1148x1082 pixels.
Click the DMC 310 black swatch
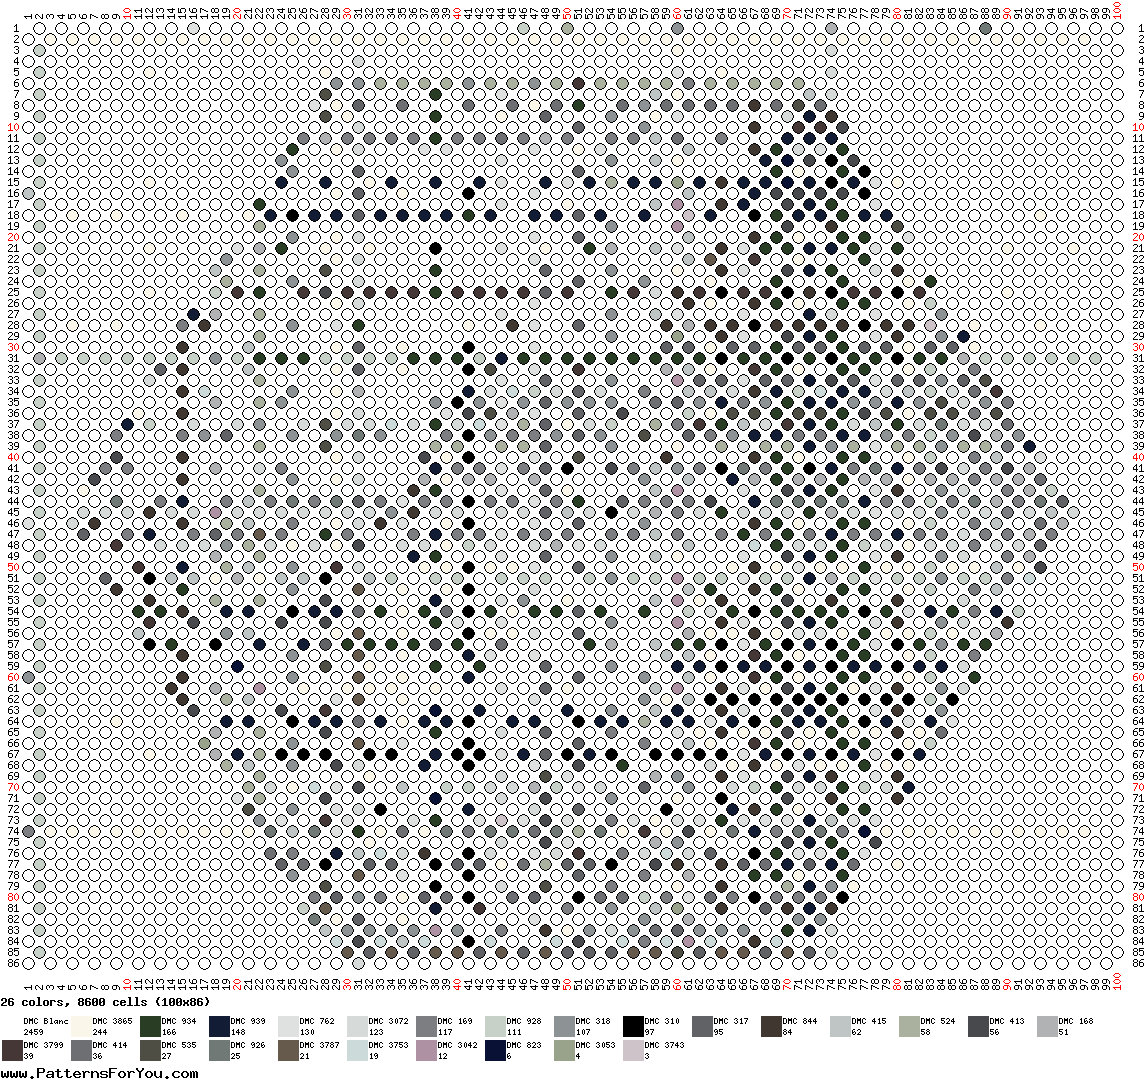pos(633,1027)
